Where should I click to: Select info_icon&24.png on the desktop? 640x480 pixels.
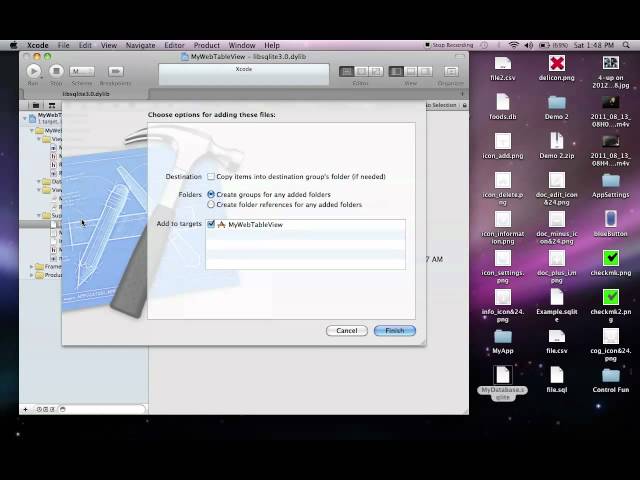click(502, 306)
